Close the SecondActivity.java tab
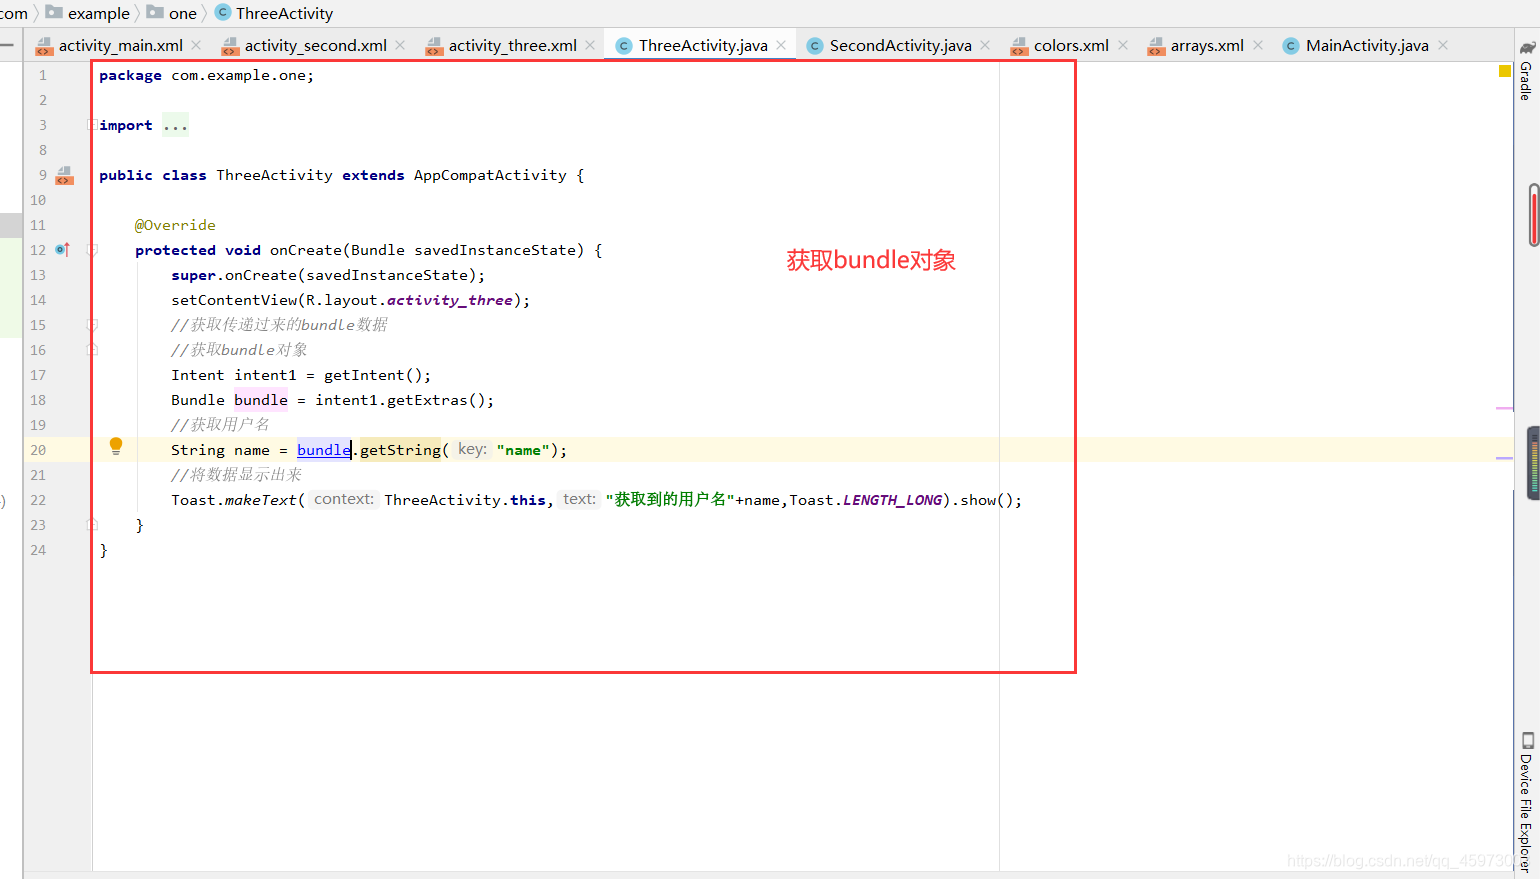The width and height of the screenshot is (1540, 879). 985,45
